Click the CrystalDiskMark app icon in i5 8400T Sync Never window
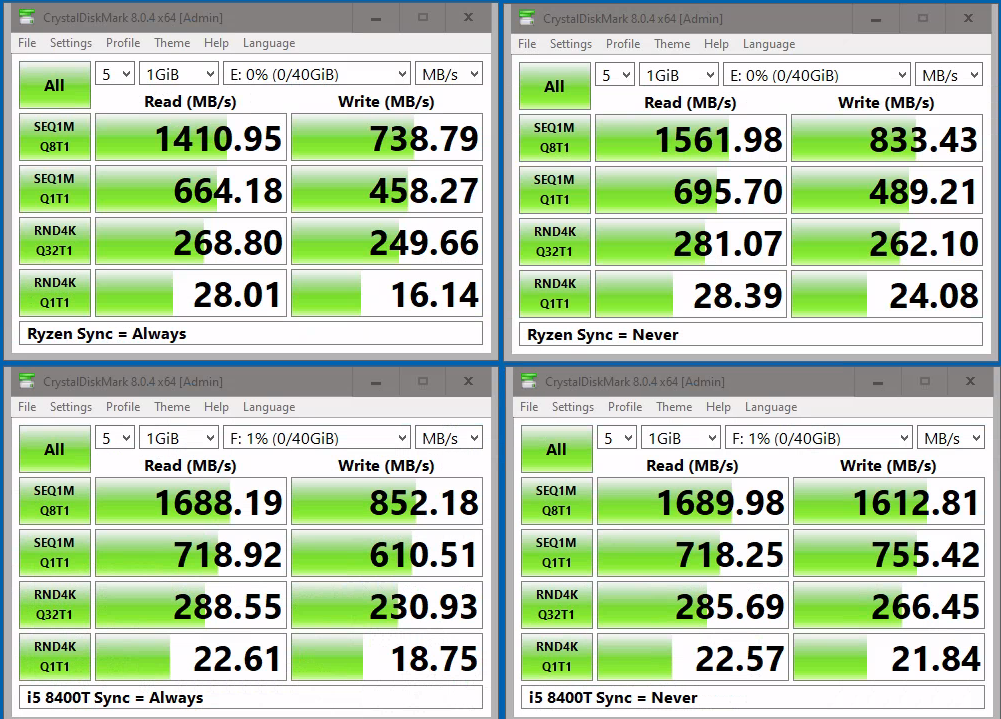The image size is (1001, 719). [529, 381]
